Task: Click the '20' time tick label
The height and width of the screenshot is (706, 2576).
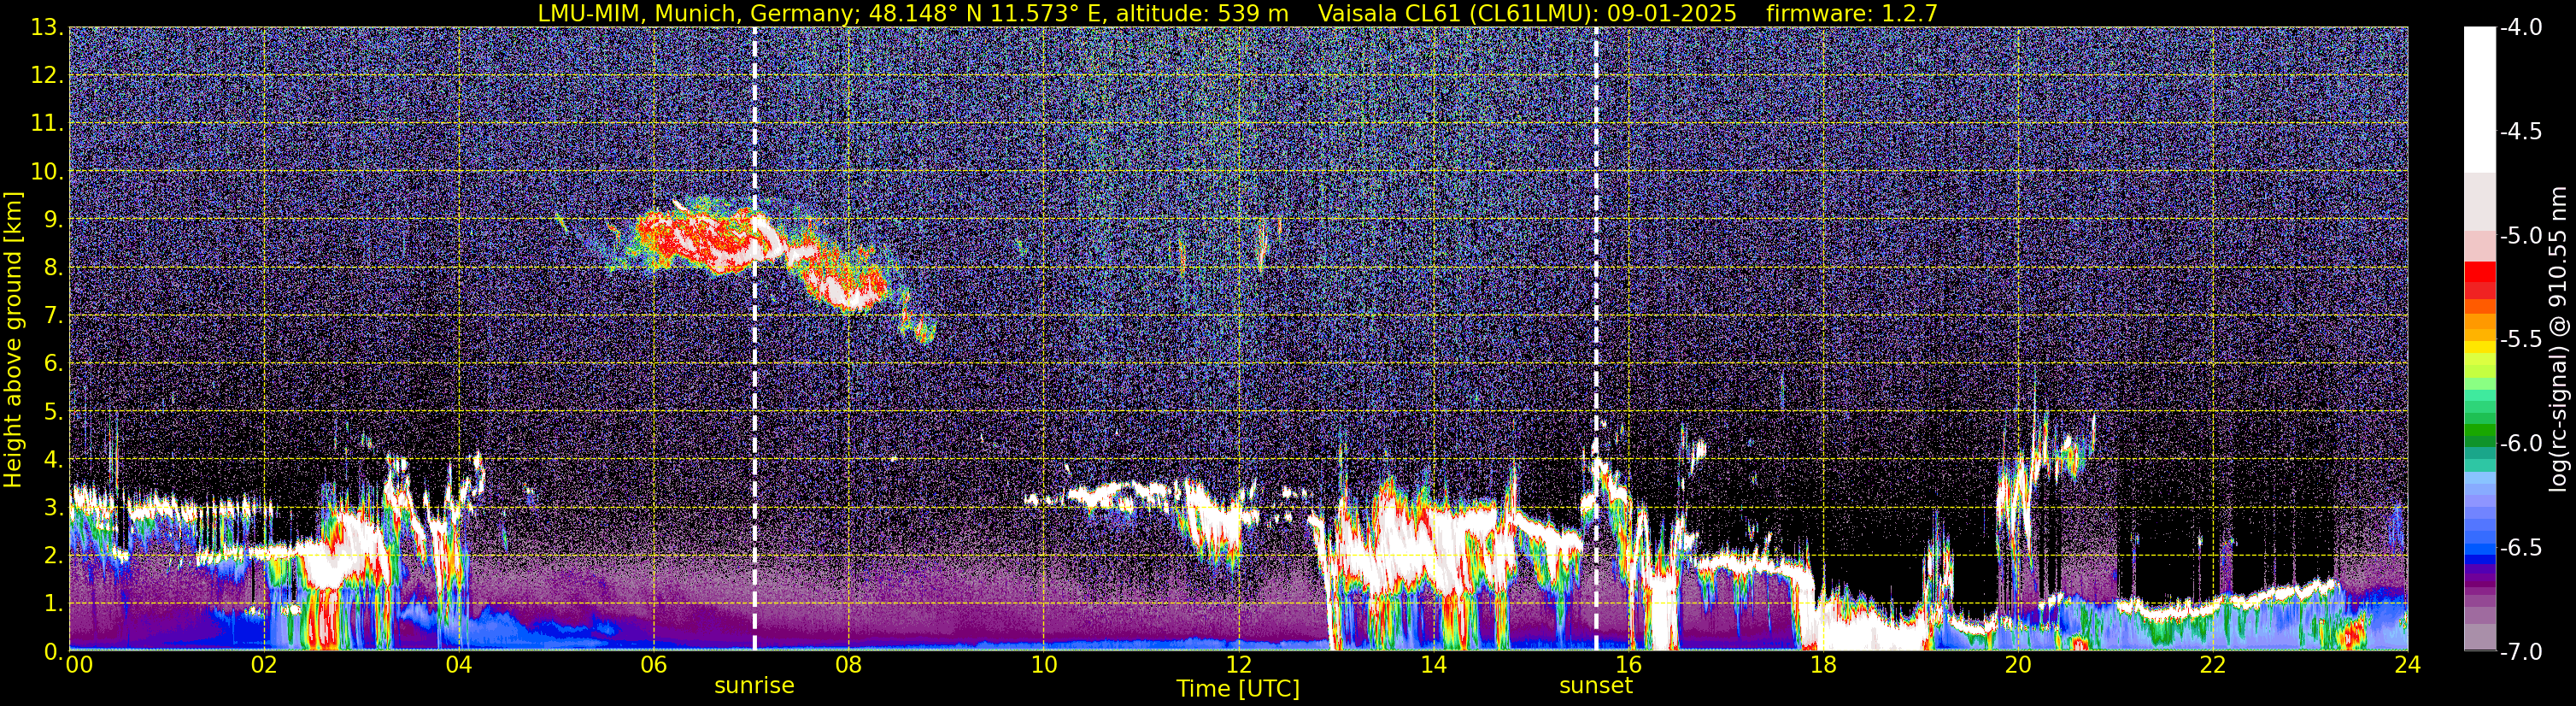Action: click(x=2019, y=665)
